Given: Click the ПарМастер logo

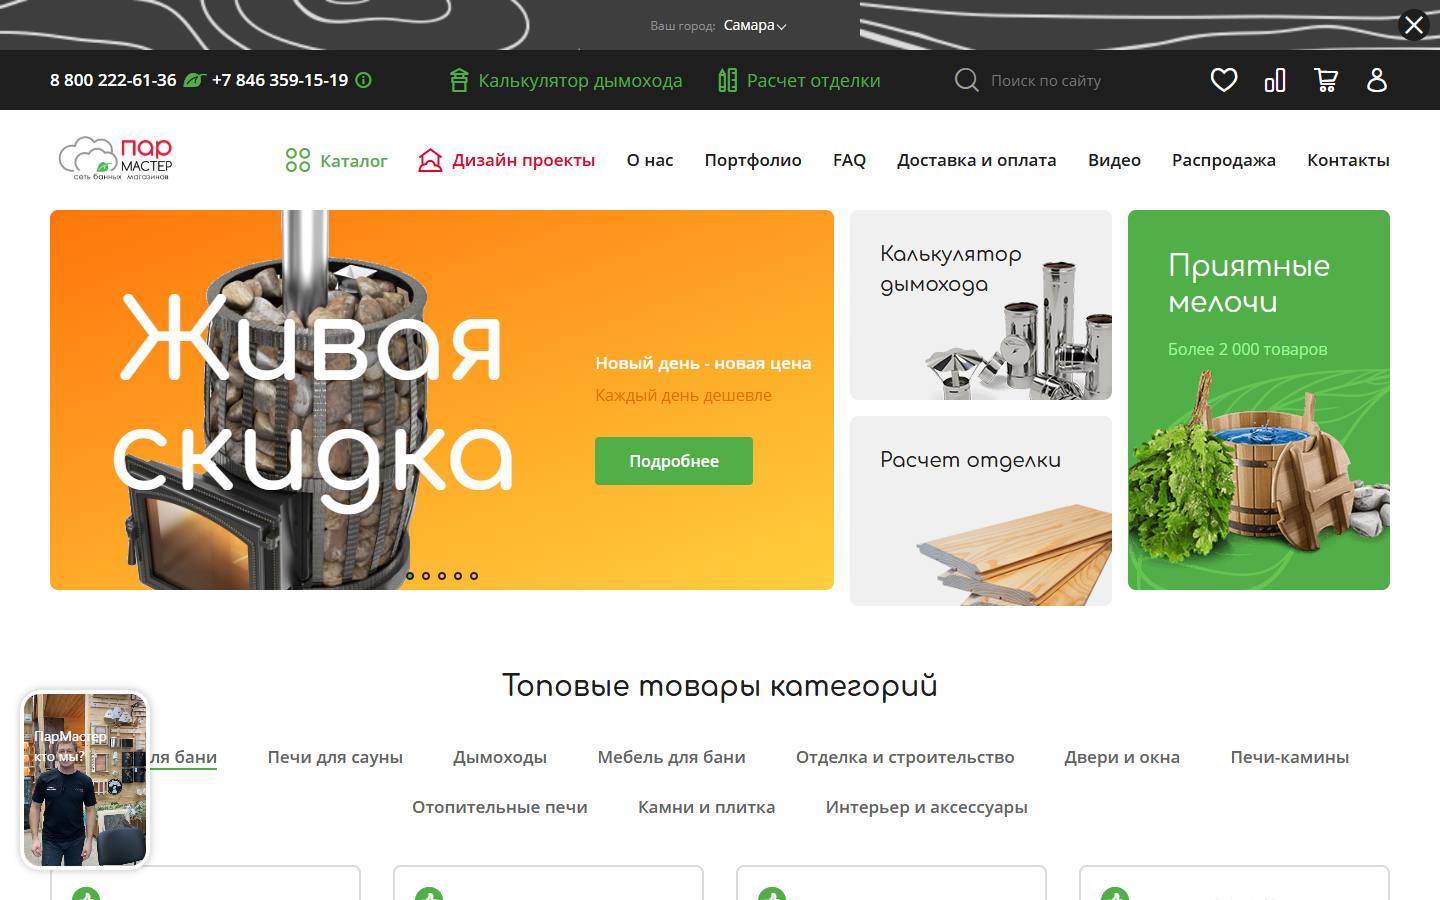Looking at the screenshot, I should [116, 159].
